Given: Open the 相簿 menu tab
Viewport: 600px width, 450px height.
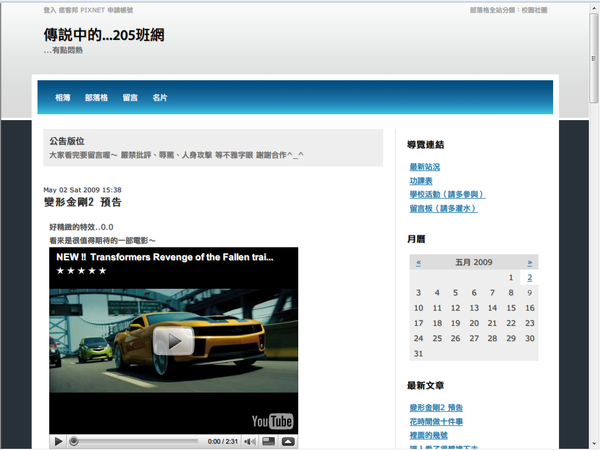Looking at the screenshot, I should click(x=62, y=98).
